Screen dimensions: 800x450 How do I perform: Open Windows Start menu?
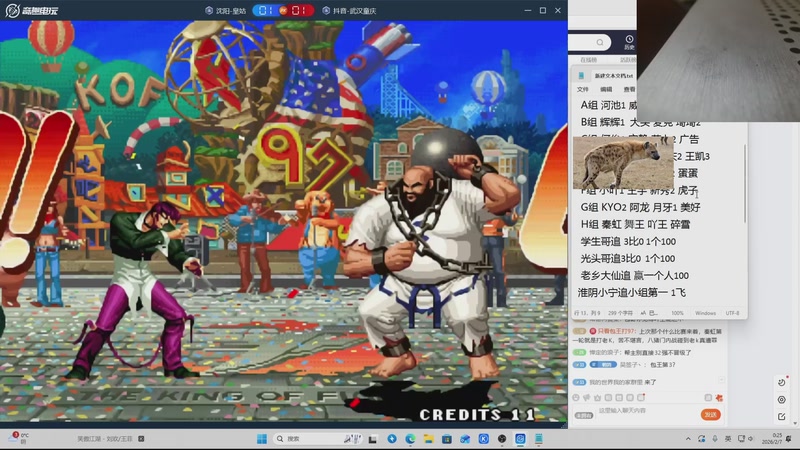[x=262, y=439]
